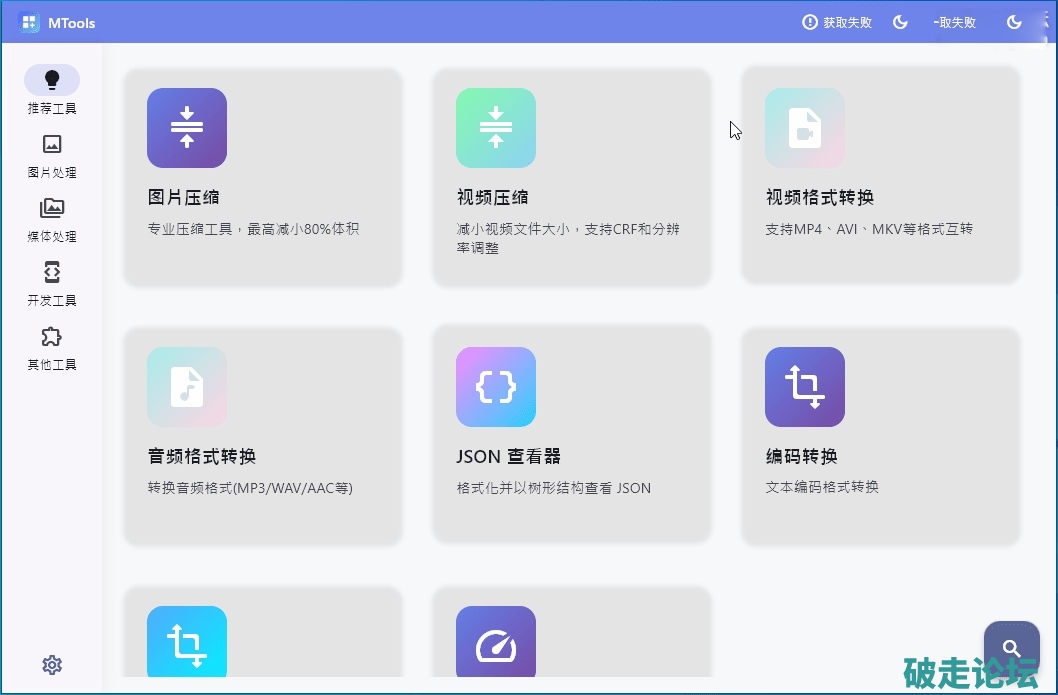1058x695 pixels.
Task: Click the 获取失败 warning status
Action: pyautogui.click(x=837, y=22)
